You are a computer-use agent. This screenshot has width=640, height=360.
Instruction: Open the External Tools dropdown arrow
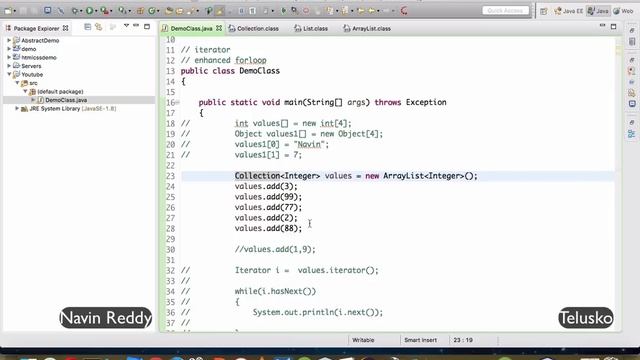coord(111,11)
